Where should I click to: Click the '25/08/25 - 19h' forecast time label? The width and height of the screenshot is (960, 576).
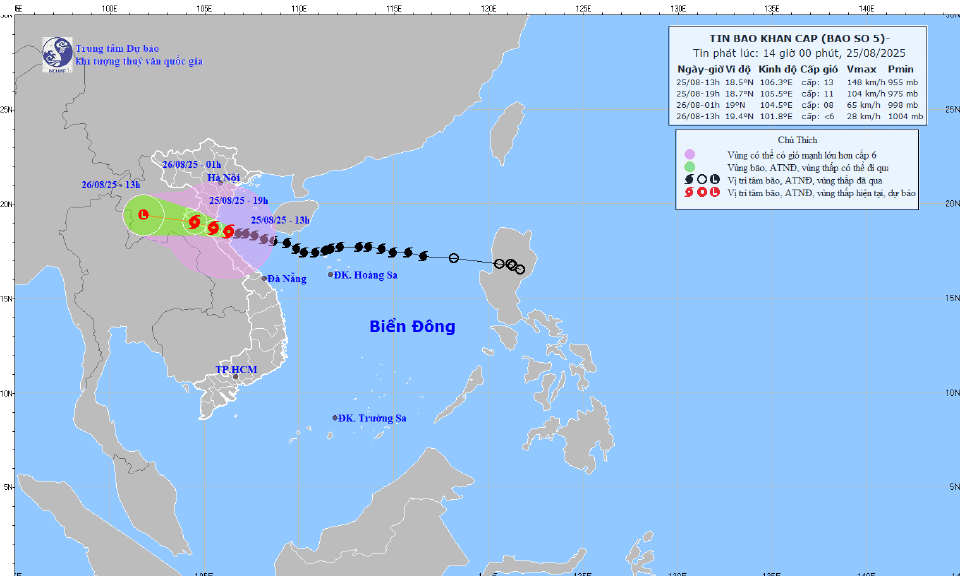(238, 201)
